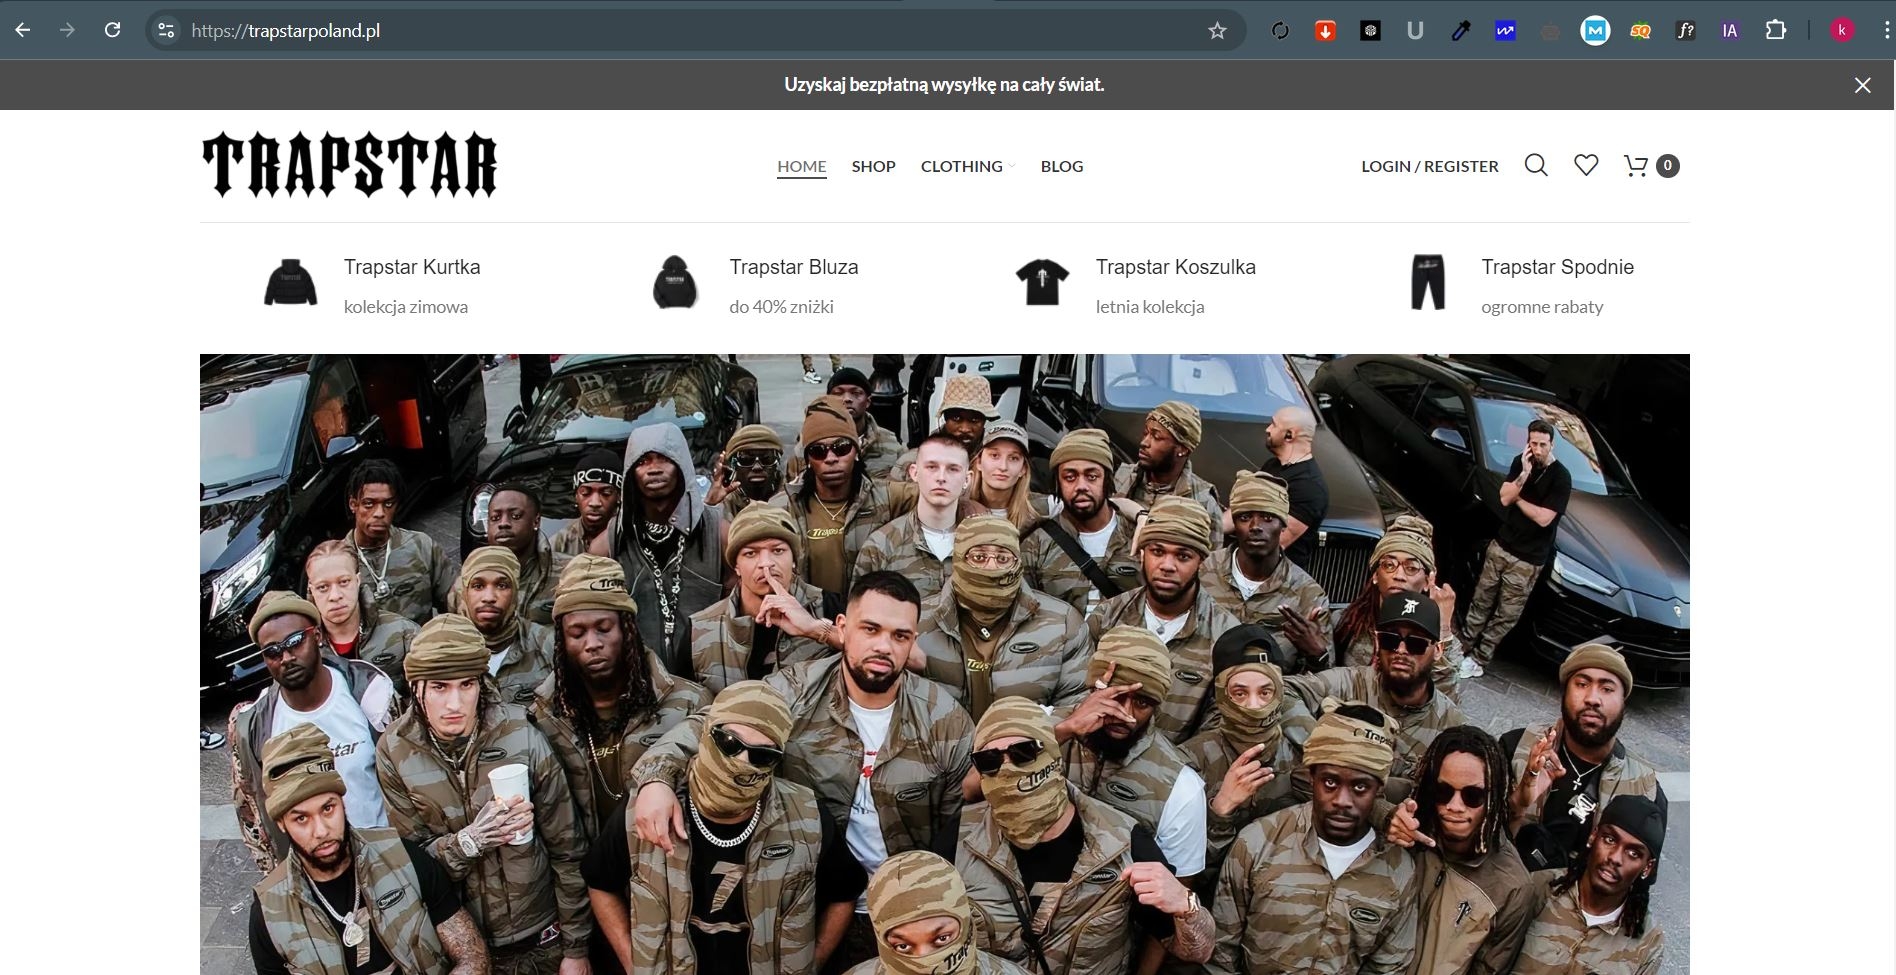The height and width of the screenshot is (975, 1896).
Task: Open the wishlist heart icon
Action: coord(1586,166)
